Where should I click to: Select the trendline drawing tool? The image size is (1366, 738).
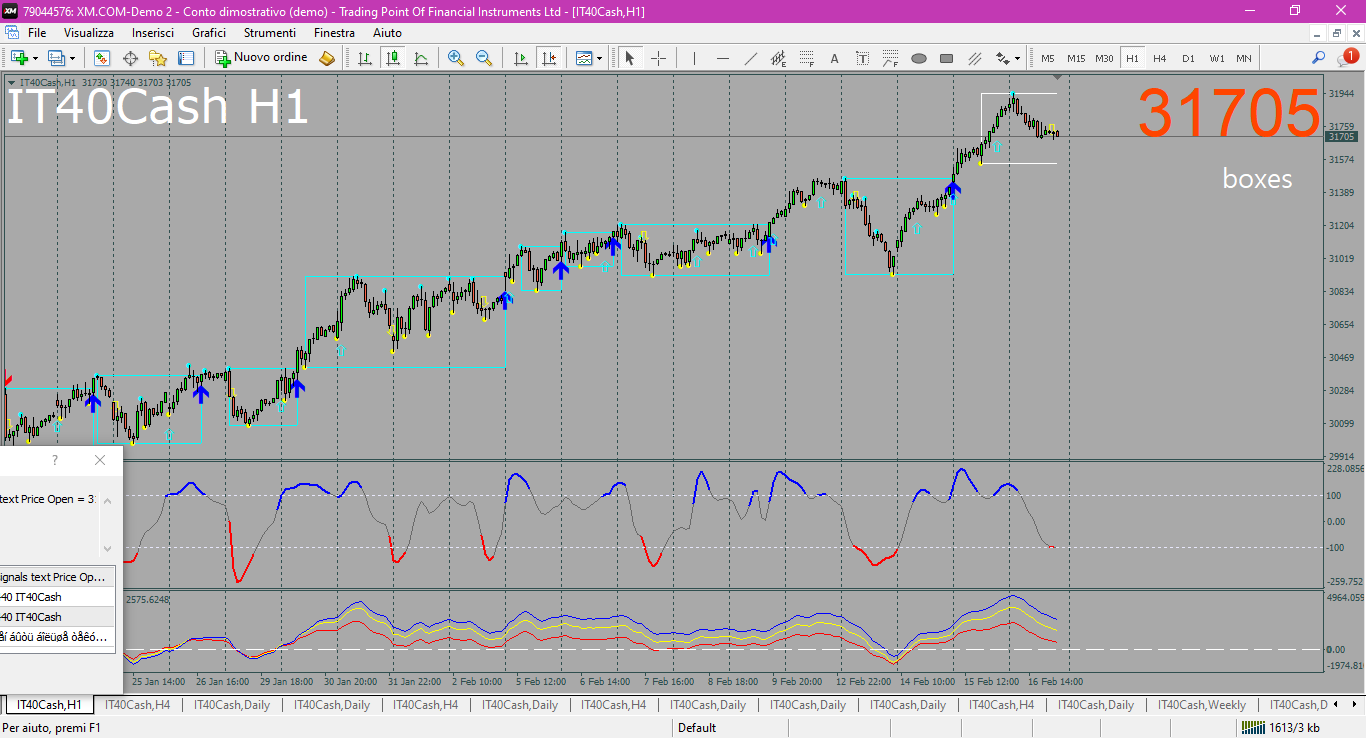[750, 58]
